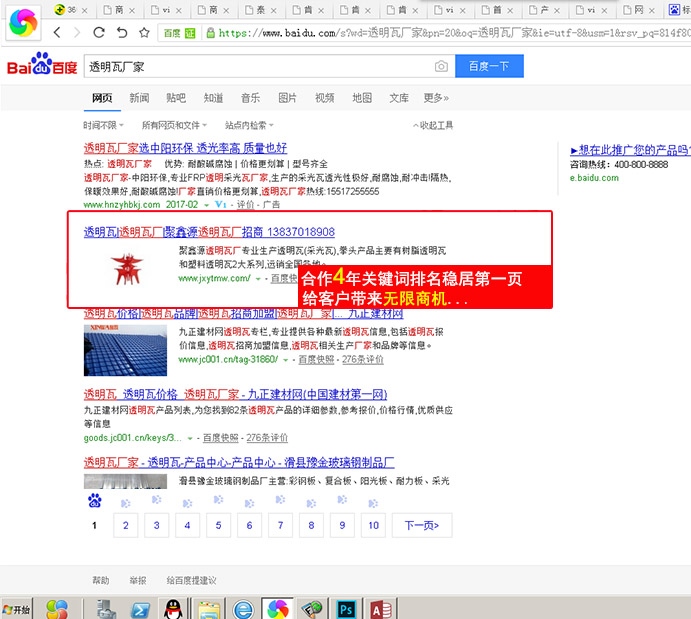Expand arrow next to www.hnzyhbkj.com 2017-02
This screenshot has width=691, height=619.
pos(206,205)
